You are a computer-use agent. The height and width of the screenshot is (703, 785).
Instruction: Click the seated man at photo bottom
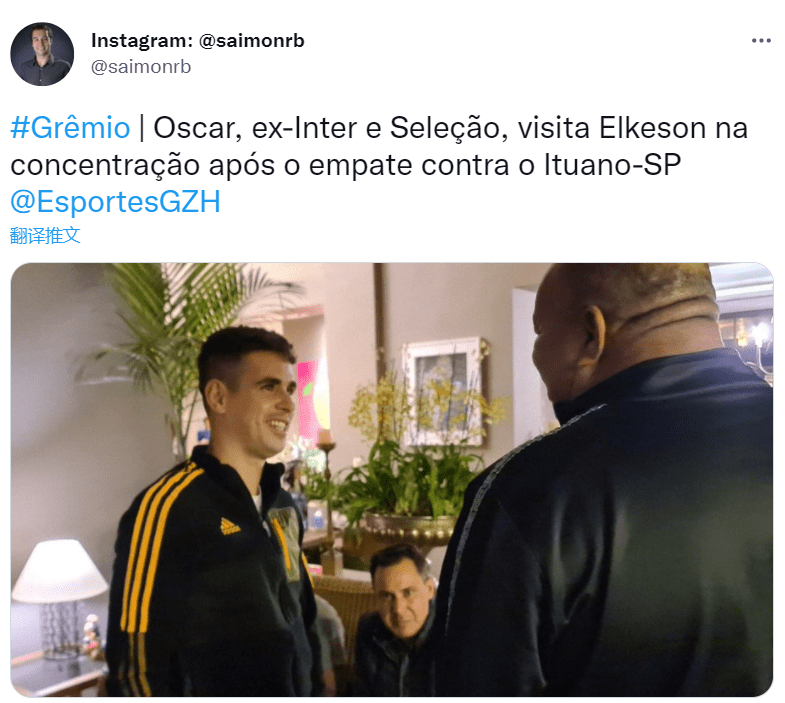click(x=396, y=616)
